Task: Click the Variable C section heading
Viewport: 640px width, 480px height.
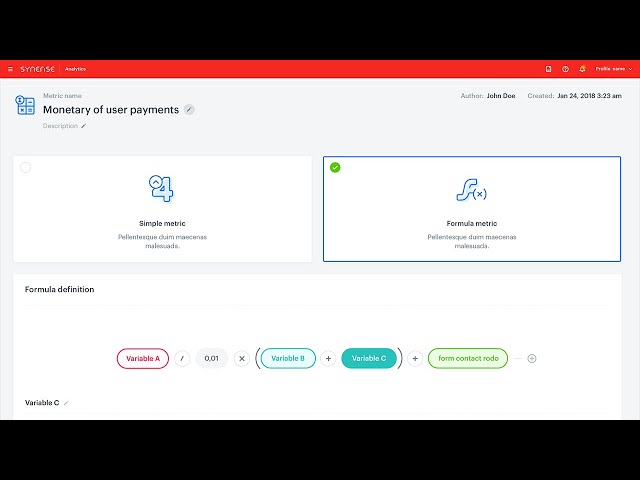Action: [42, 403]
